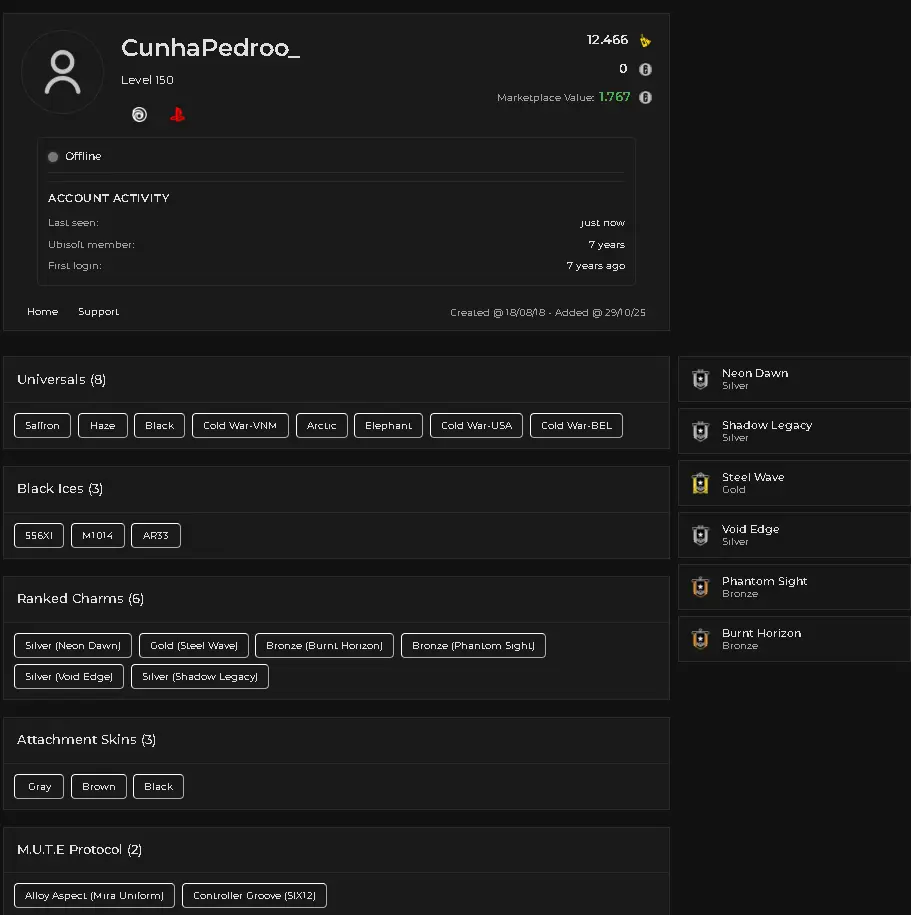Click the Universals (8) section header

[x=62, y=380]
